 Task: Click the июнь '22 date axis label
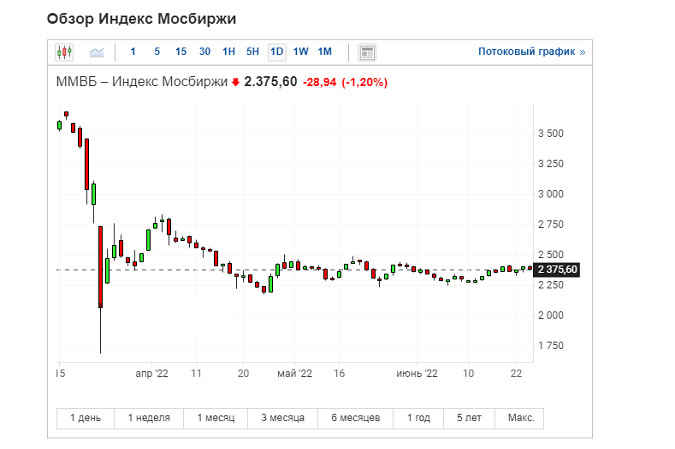pyautogui.click(x=417, y=373)
